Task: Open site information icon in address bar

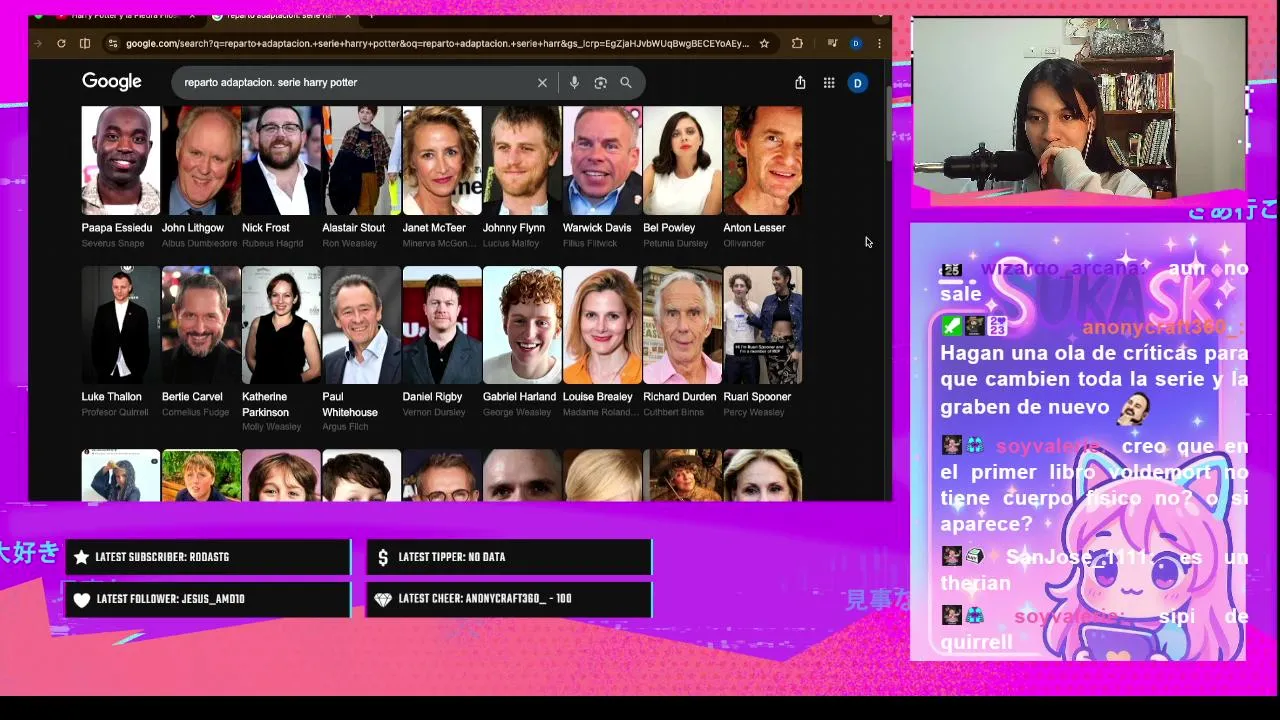Action: [112, 43]
